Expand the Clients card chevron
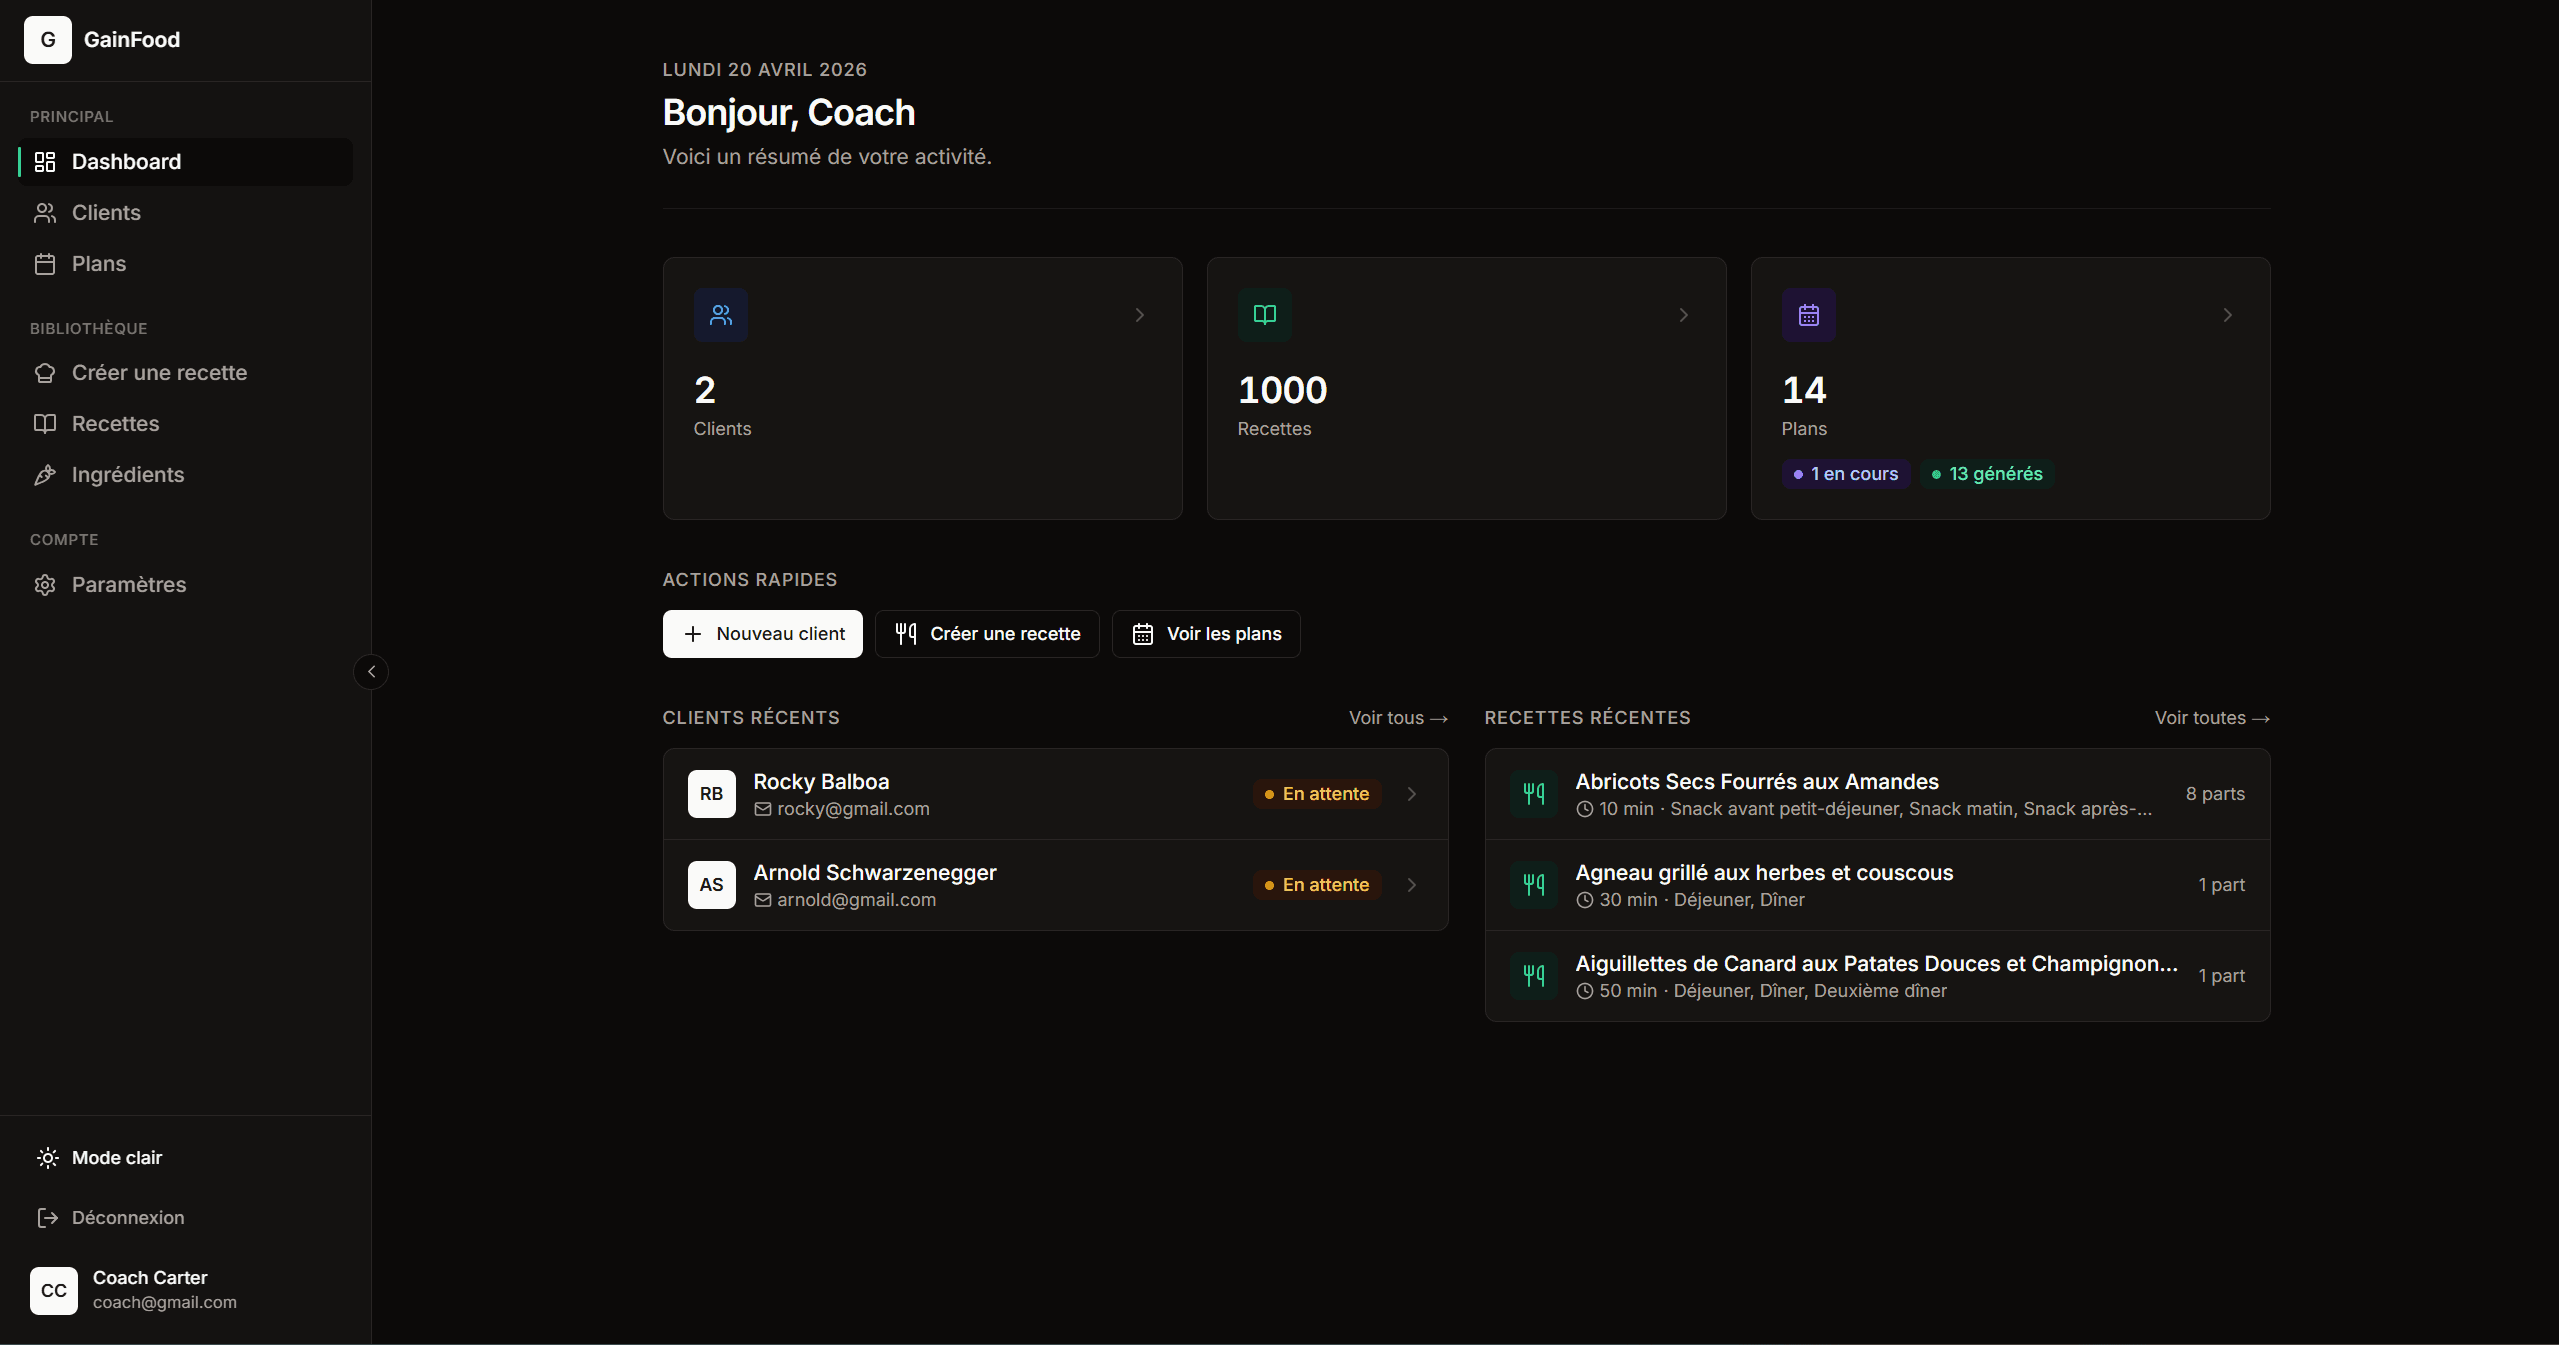This screenshot has height=1345, width=2559. click(1140, 315)
